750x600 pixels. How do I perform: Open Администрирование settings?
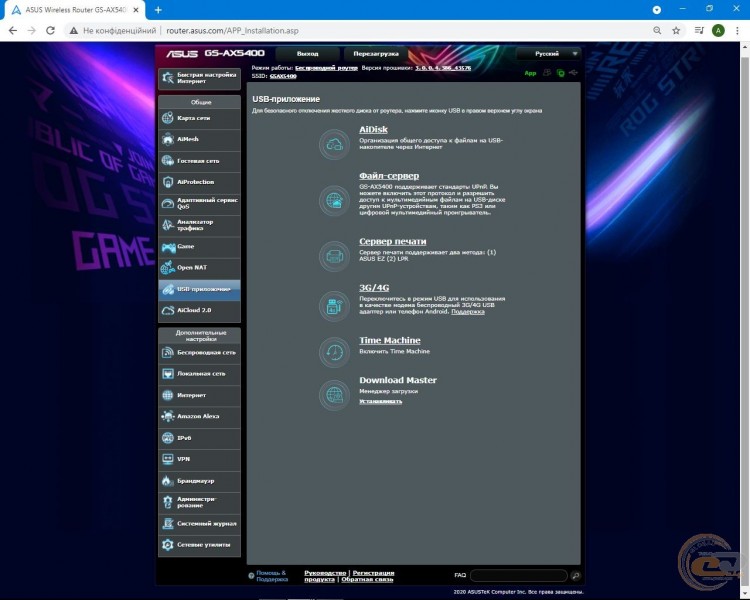click(x=199, y=502)
